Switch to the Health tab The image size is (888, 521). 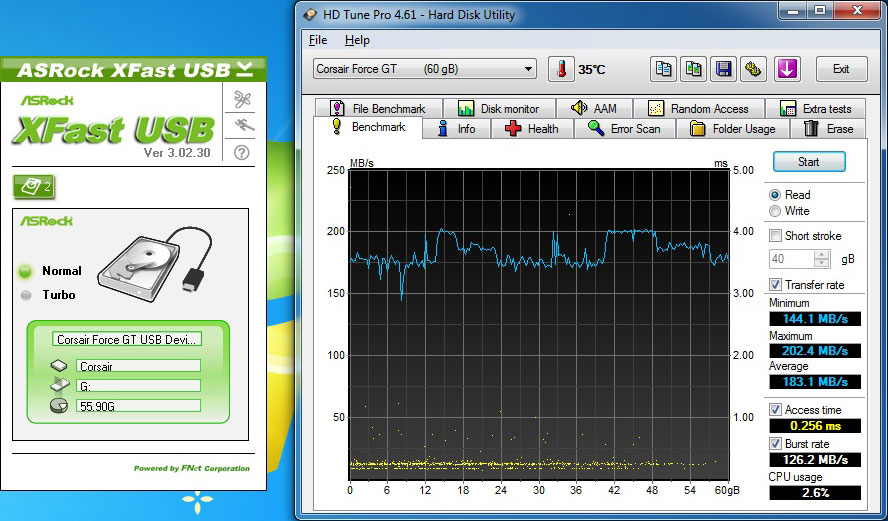click(x=532, y=129)
